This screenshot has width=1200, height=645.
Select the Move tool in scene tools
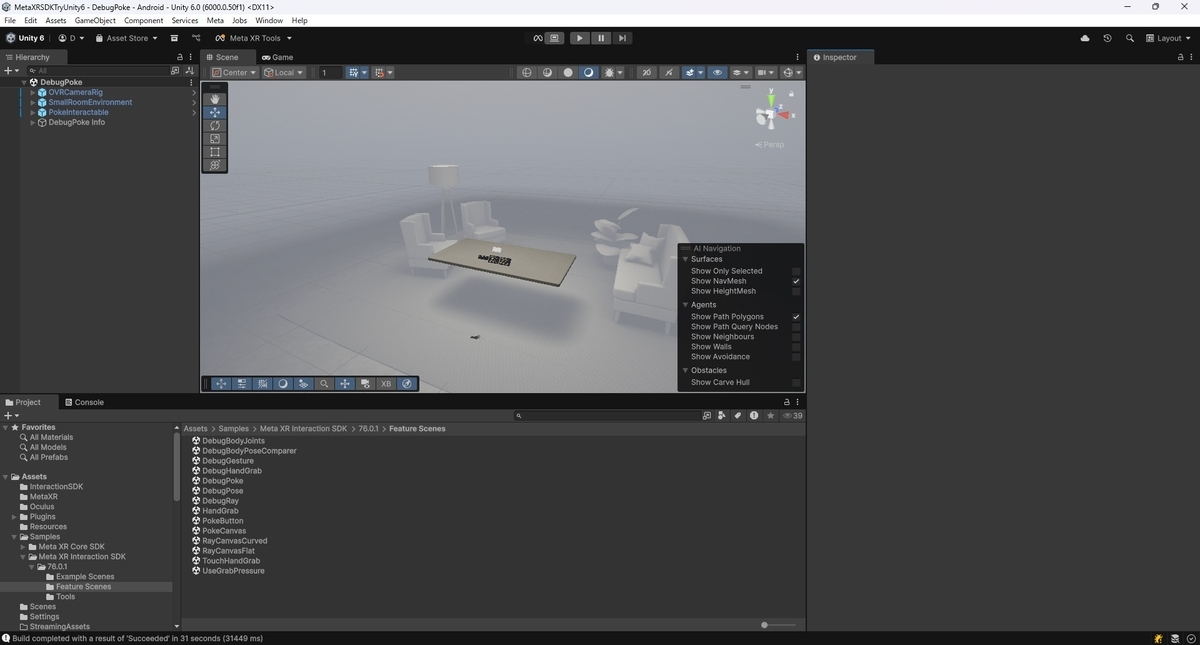coord(215,113)
